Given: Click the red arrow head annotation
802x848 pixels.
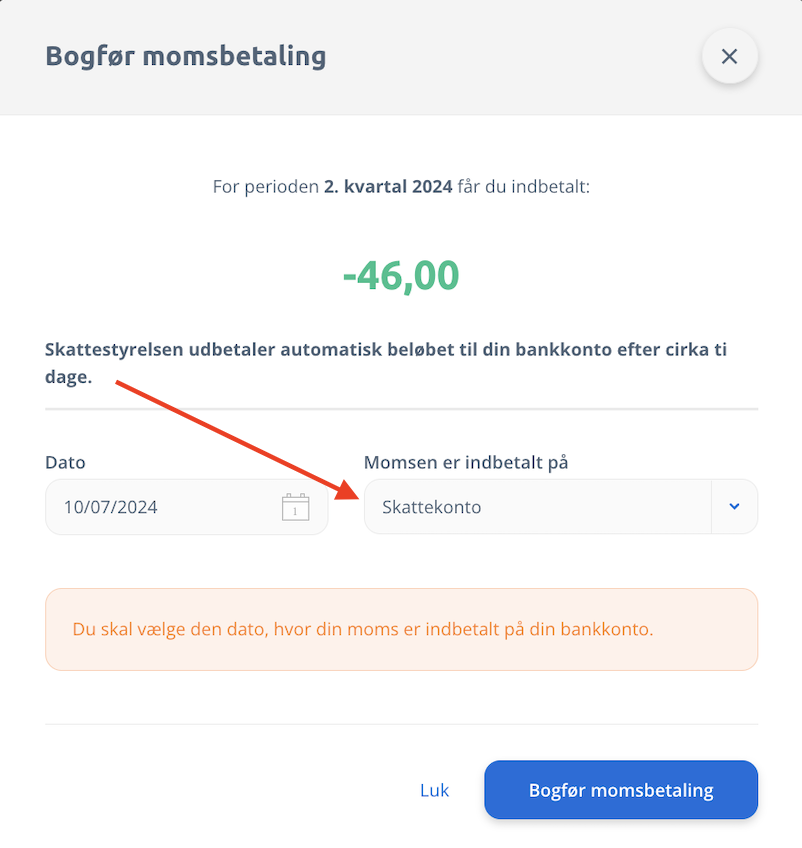Looking at the screenshot, I should click(x=345, y=490).
